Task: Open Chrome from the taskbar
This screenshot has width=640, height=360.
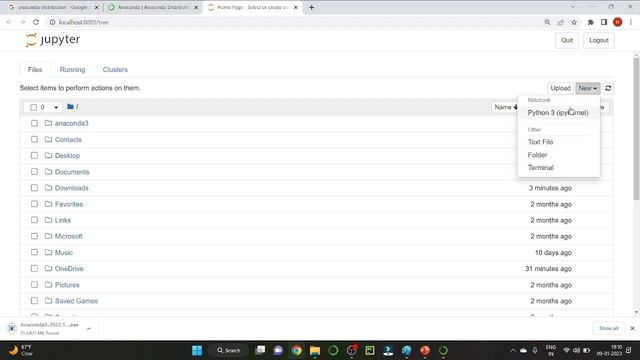Action: [x=297, y=350]
